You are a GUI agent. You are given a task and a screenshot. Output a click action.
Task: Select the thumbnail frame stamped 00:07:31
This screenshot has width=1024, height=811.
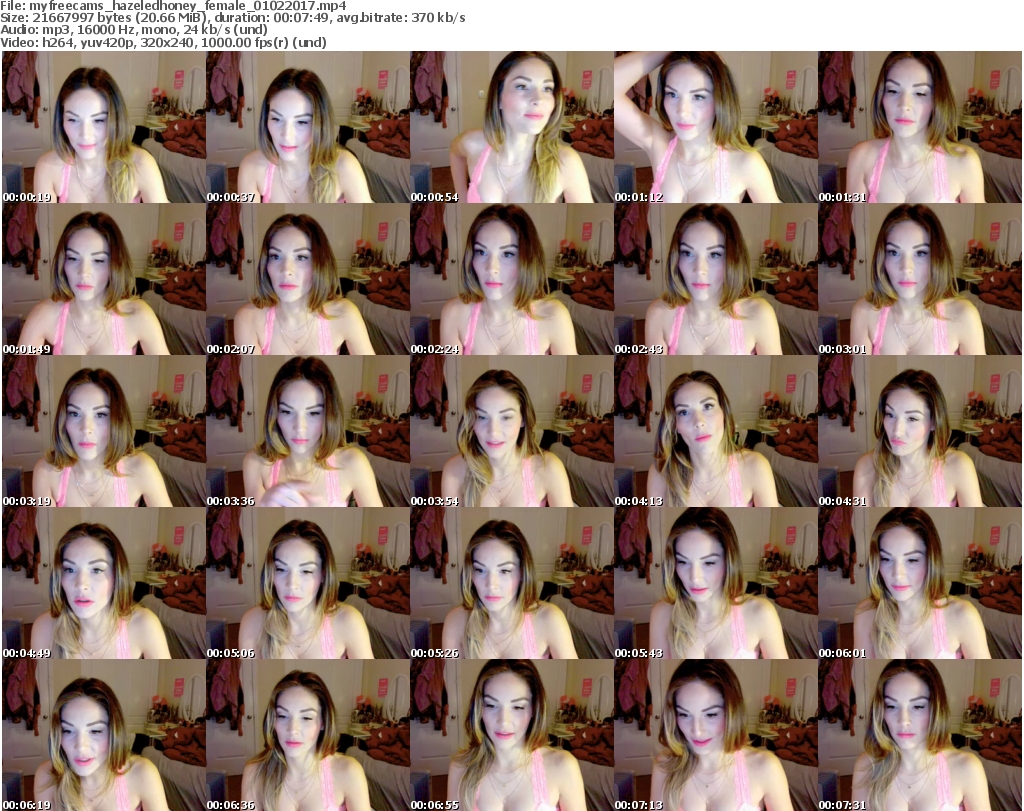tap(920, 735)
